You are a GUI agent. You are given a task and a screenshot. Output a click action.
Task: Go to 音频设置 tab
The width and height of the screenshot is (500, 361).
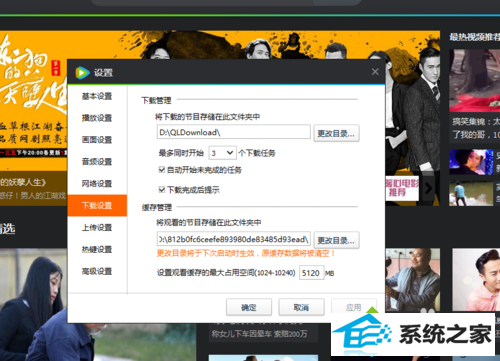pos(97,162)
